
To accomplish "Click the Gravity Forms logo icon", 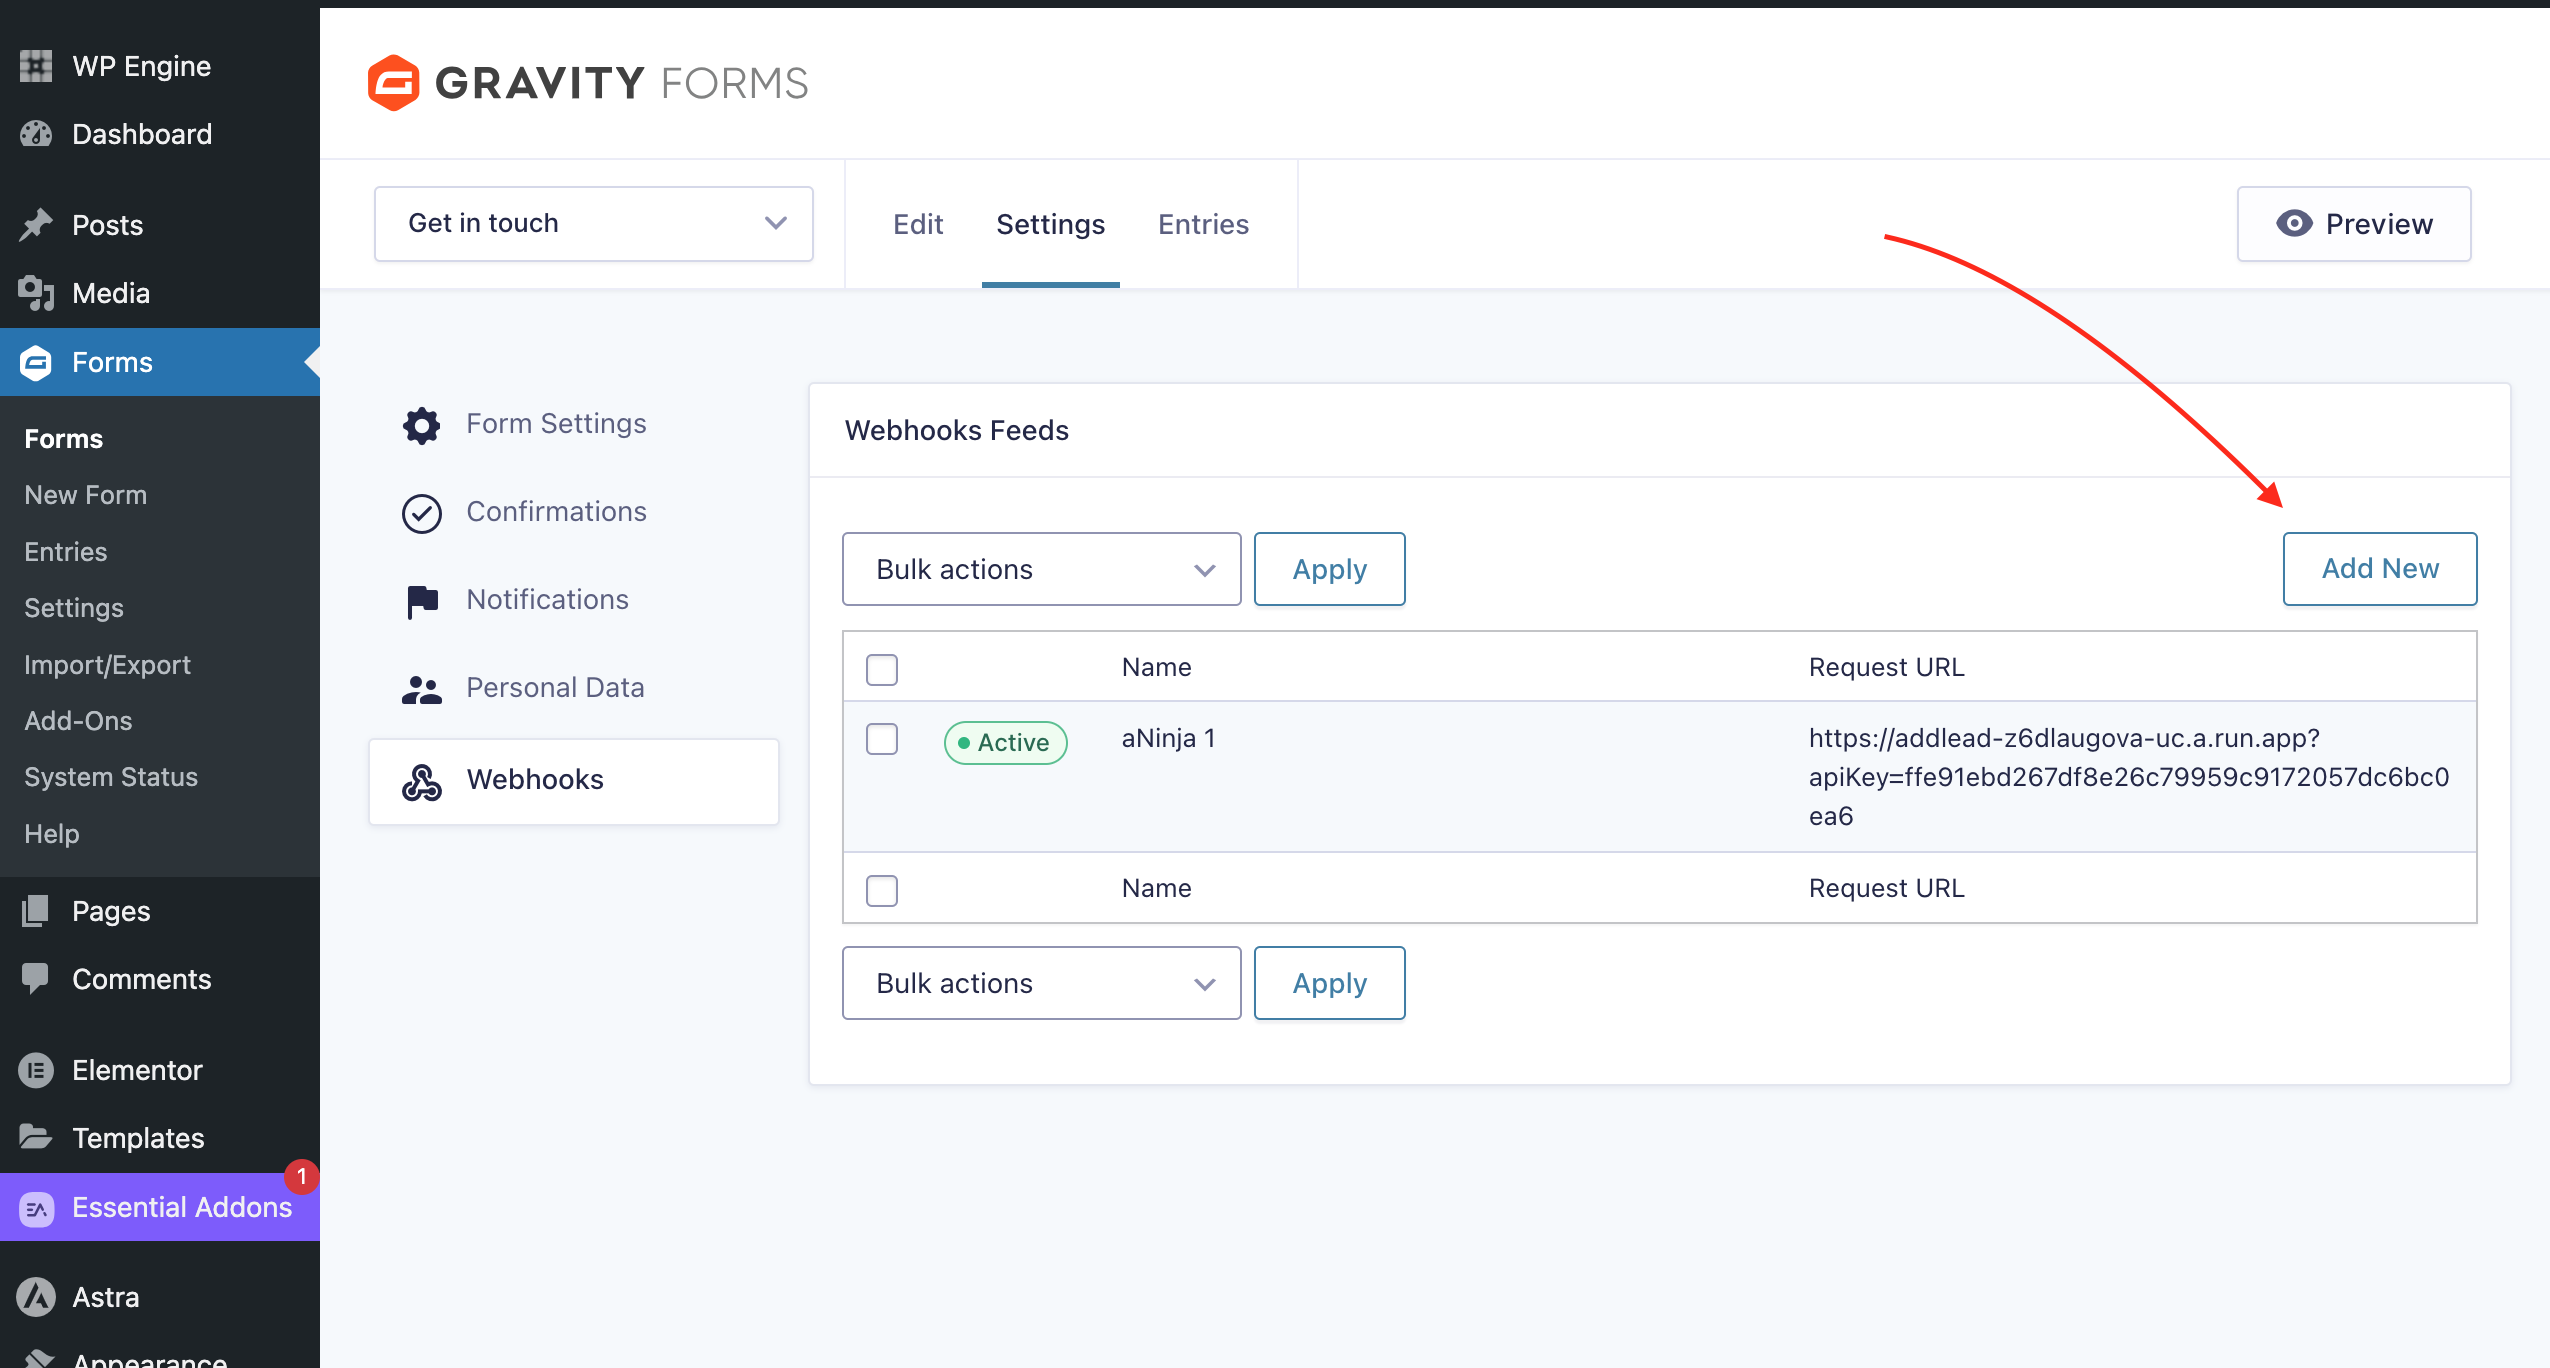I will [x=393, y=83].
